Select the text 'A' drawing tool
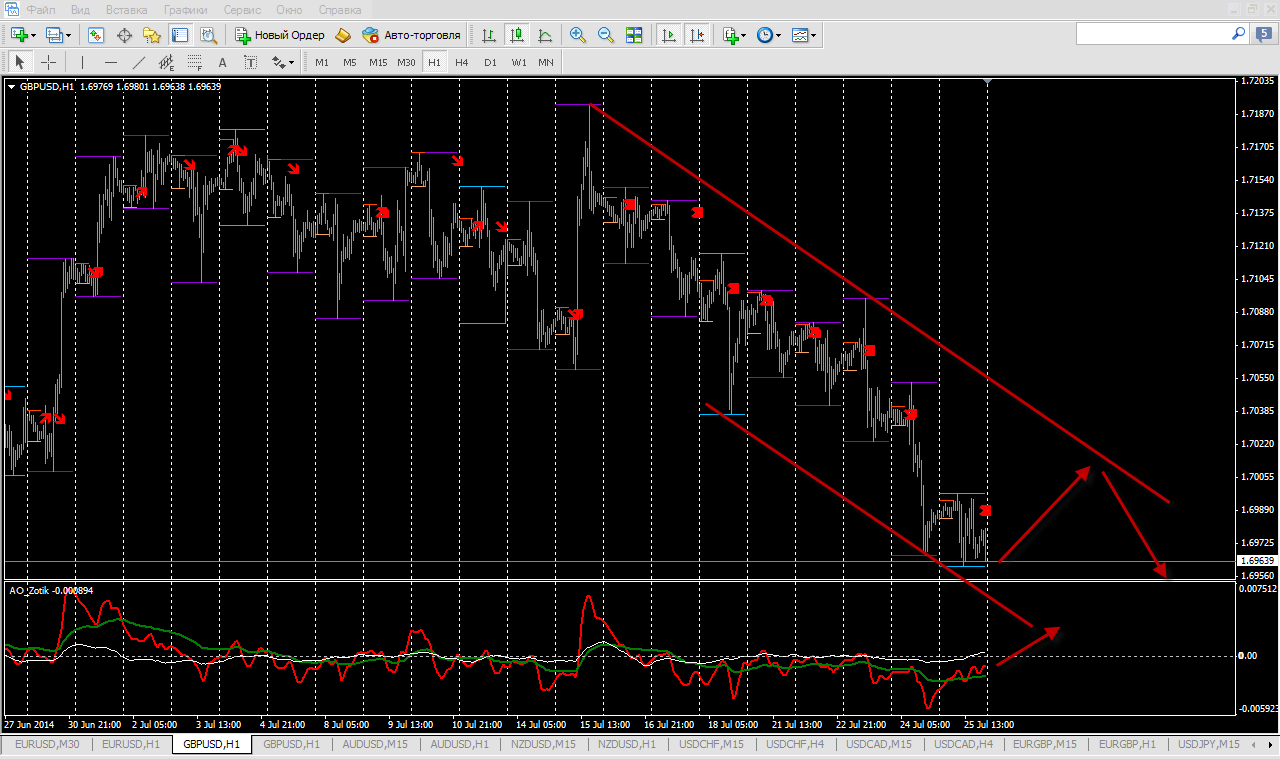 point(222,62)
